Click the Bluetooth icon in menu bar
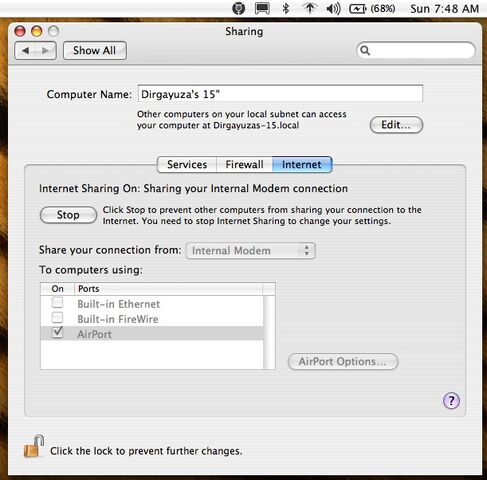This screenshot has height=480, width=487. coord(285,8)
